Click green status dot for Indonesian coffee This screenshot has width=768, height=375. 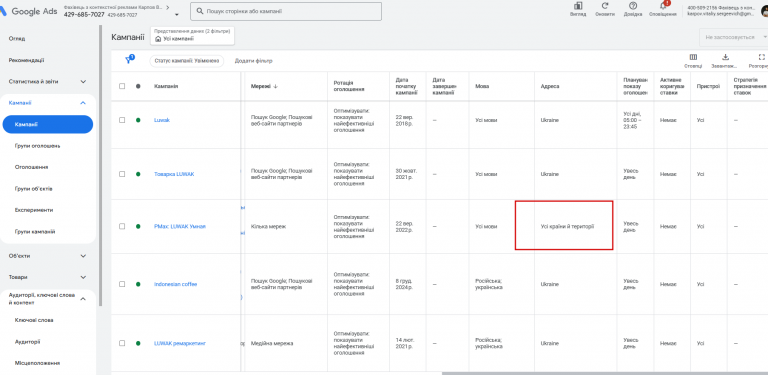138,284
